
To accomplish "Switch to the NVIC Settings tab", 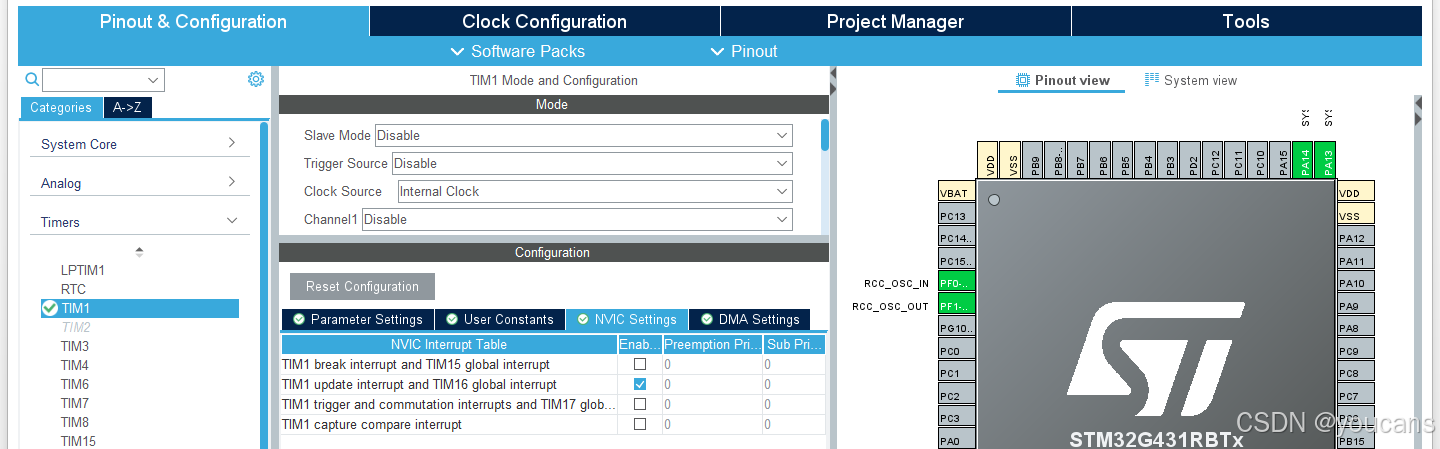I will tap(627, 319).
